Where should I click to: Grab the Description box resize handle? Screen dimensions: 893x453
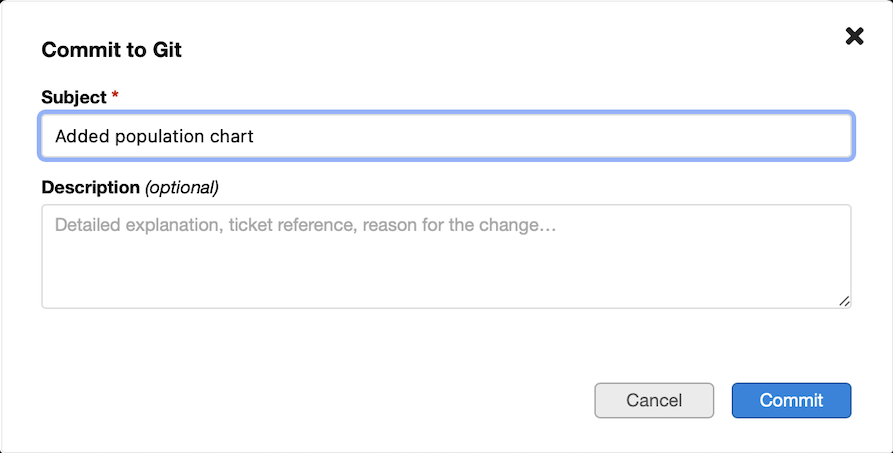click(x=844, y=301)
